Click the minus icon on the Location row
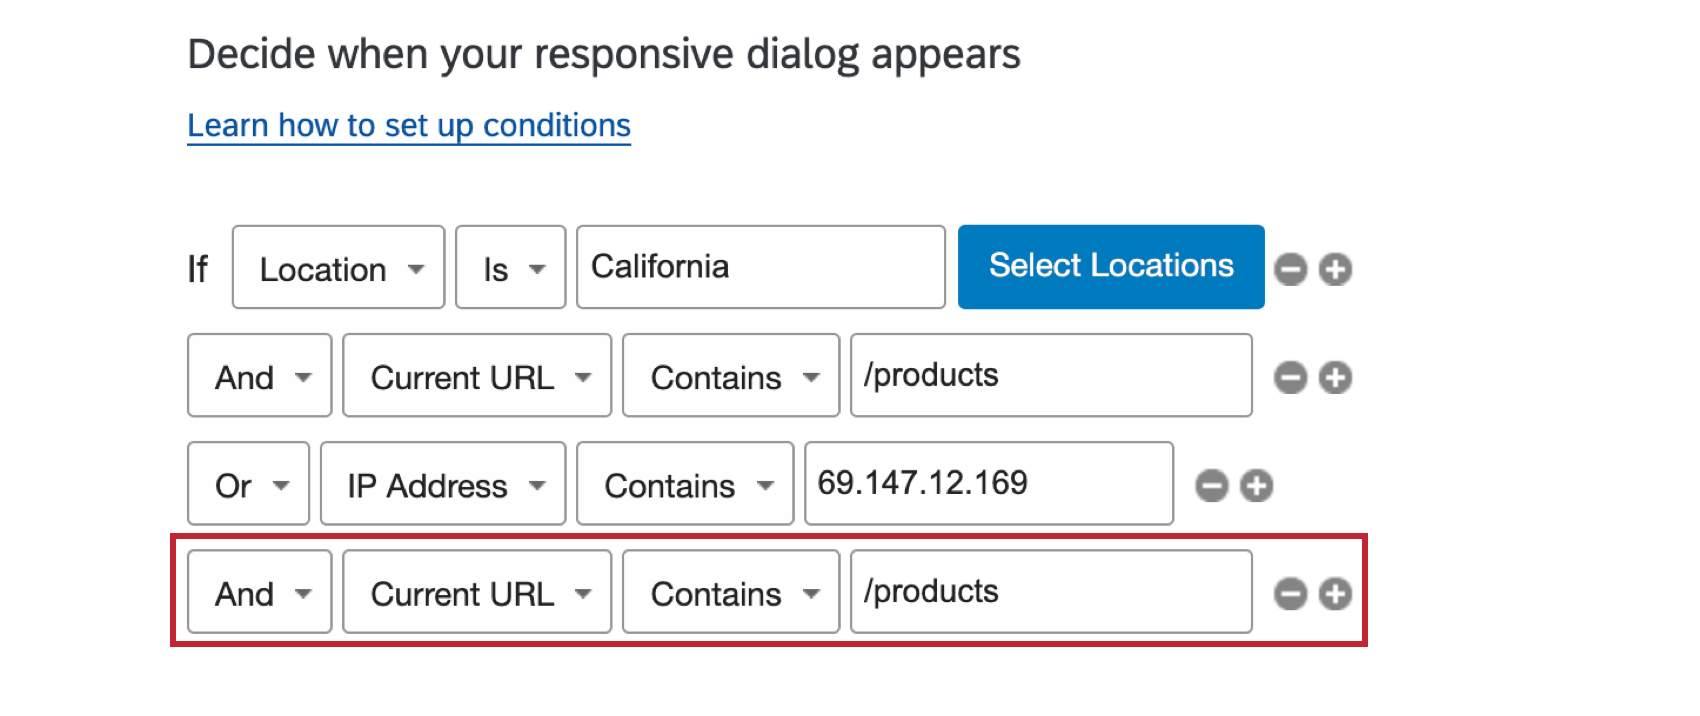 pyautogui.click(x=1291, y=268)
